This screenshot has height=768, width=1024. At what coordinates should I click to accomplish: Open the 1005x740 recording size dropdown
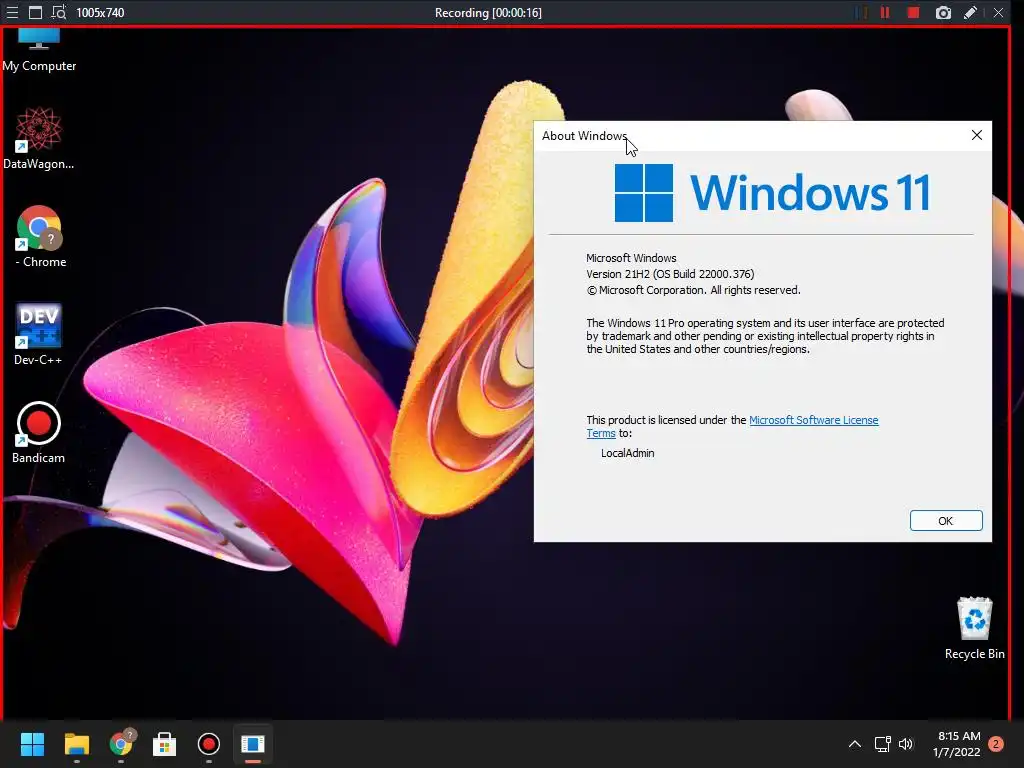click(100, 12)
